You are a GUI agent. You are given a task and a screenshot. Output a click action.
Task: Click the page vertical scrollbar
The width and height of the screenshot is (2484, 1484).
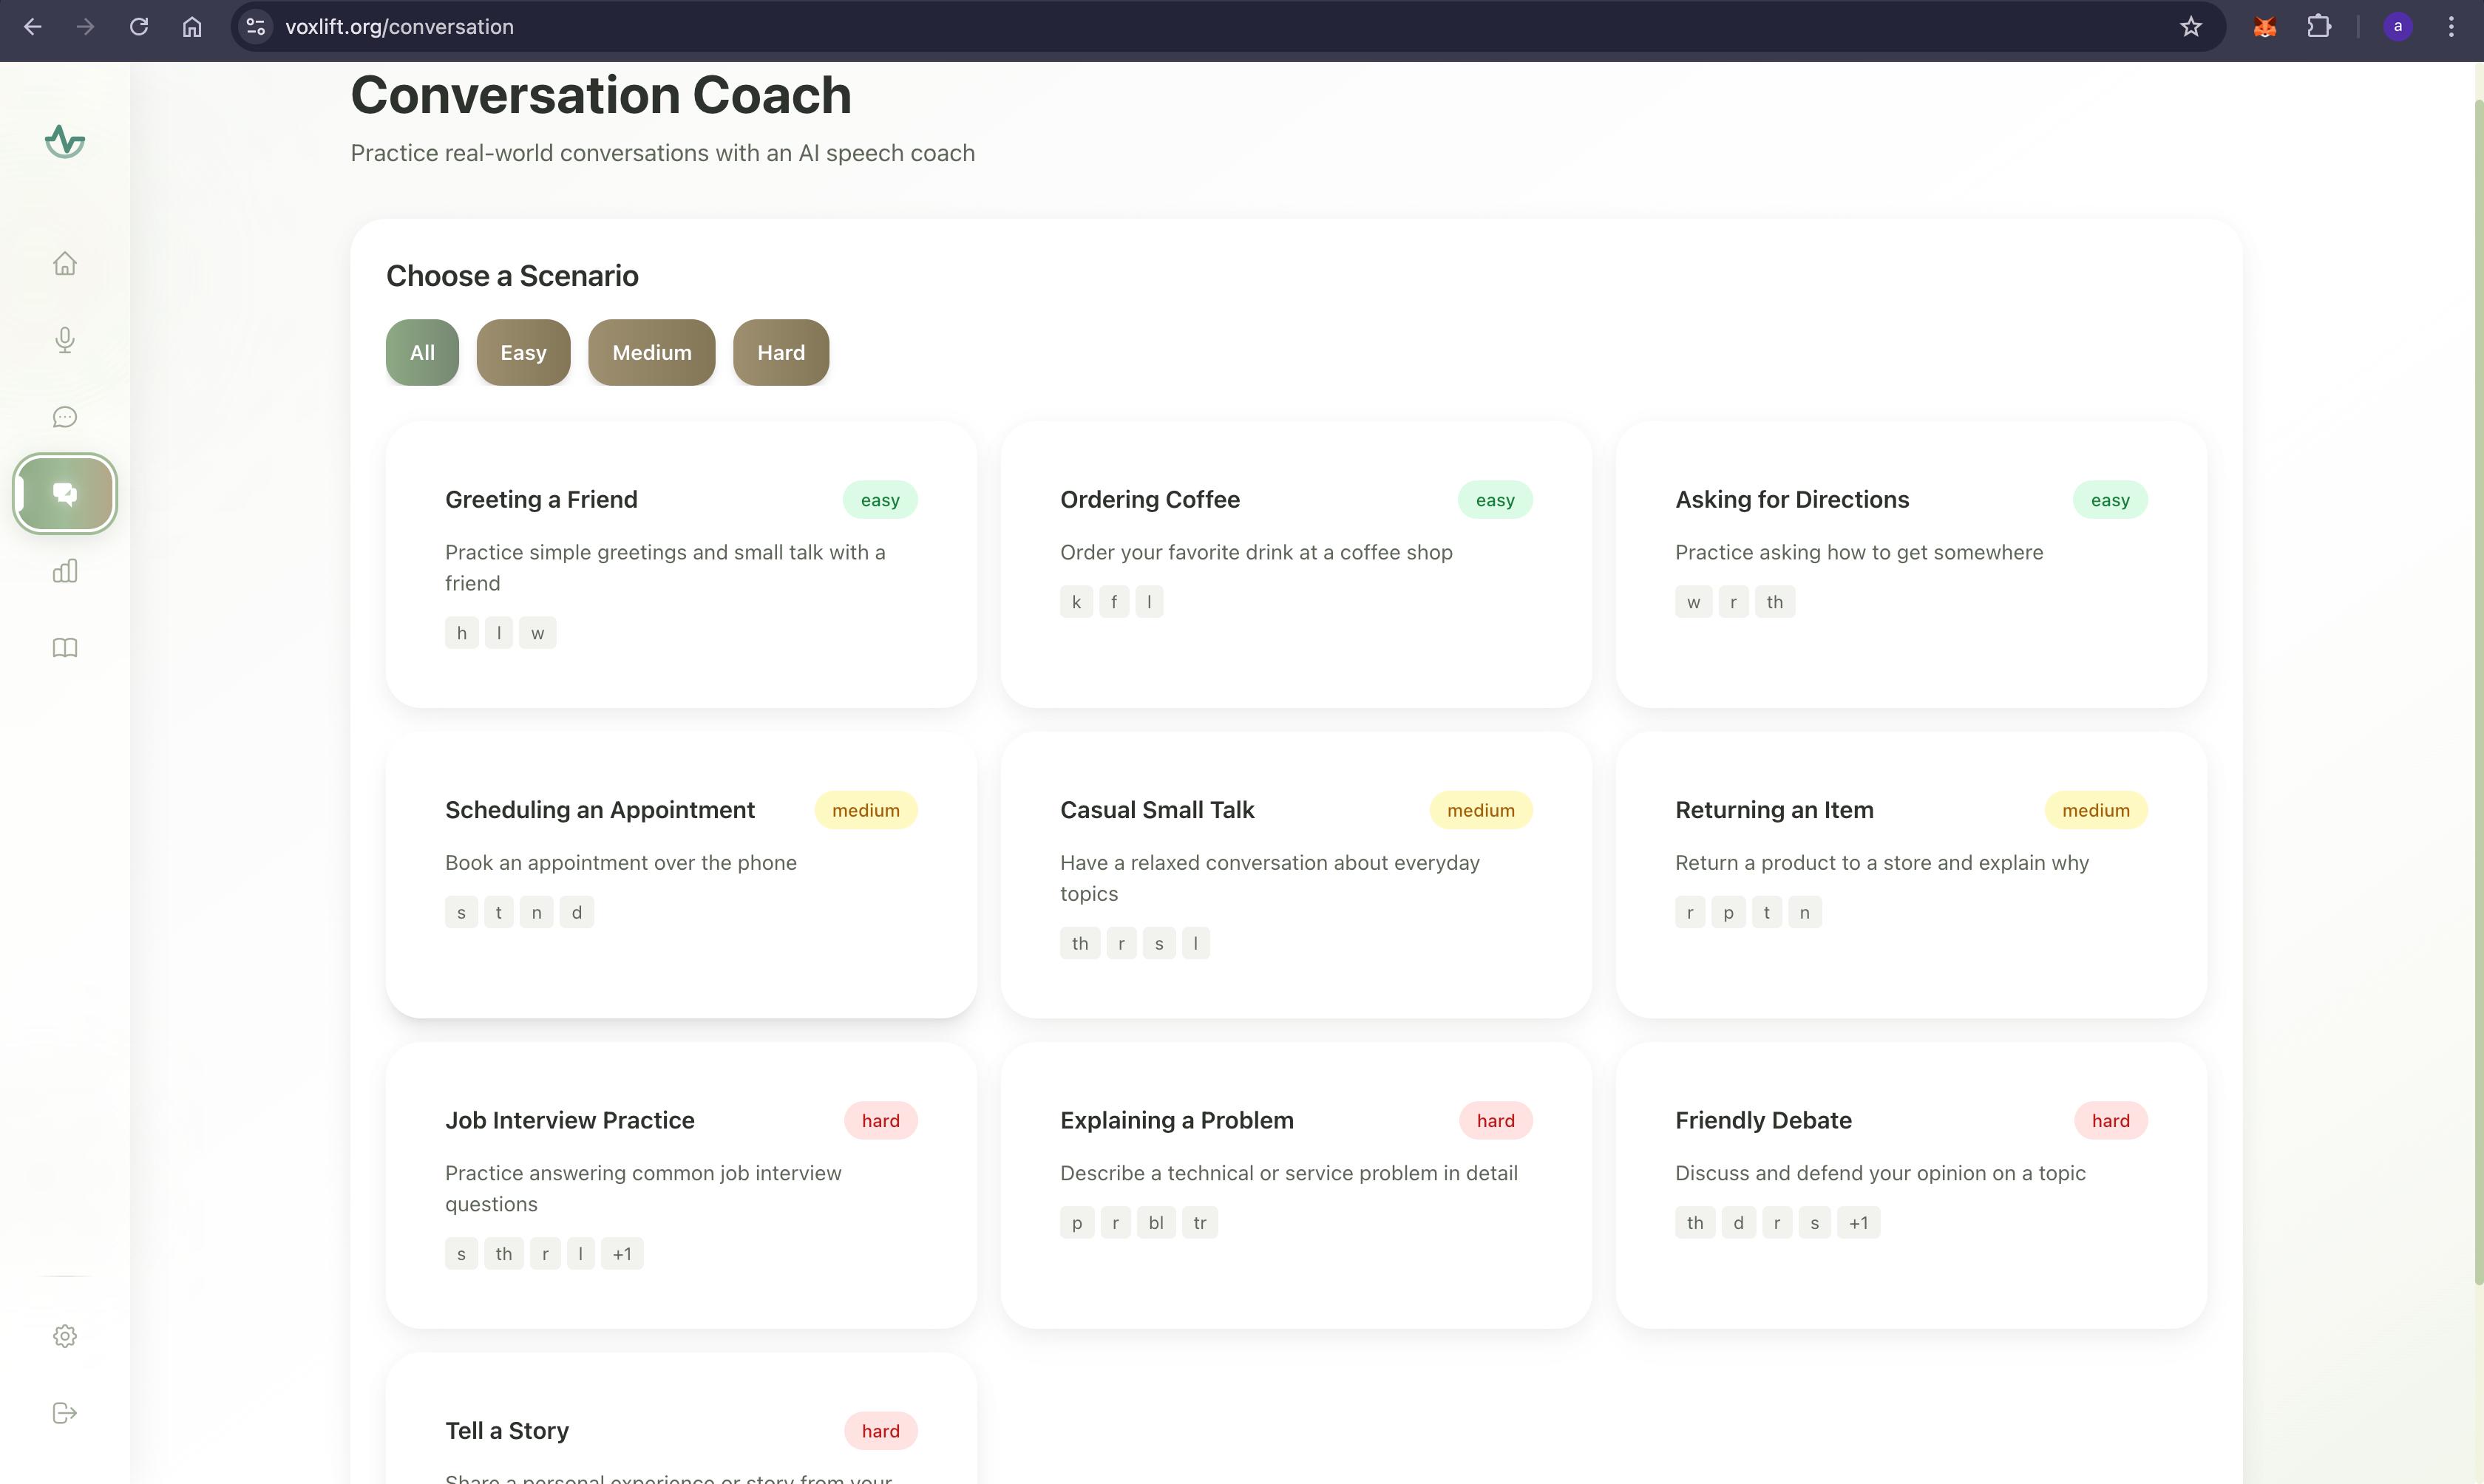click(x=2478, y=690)
